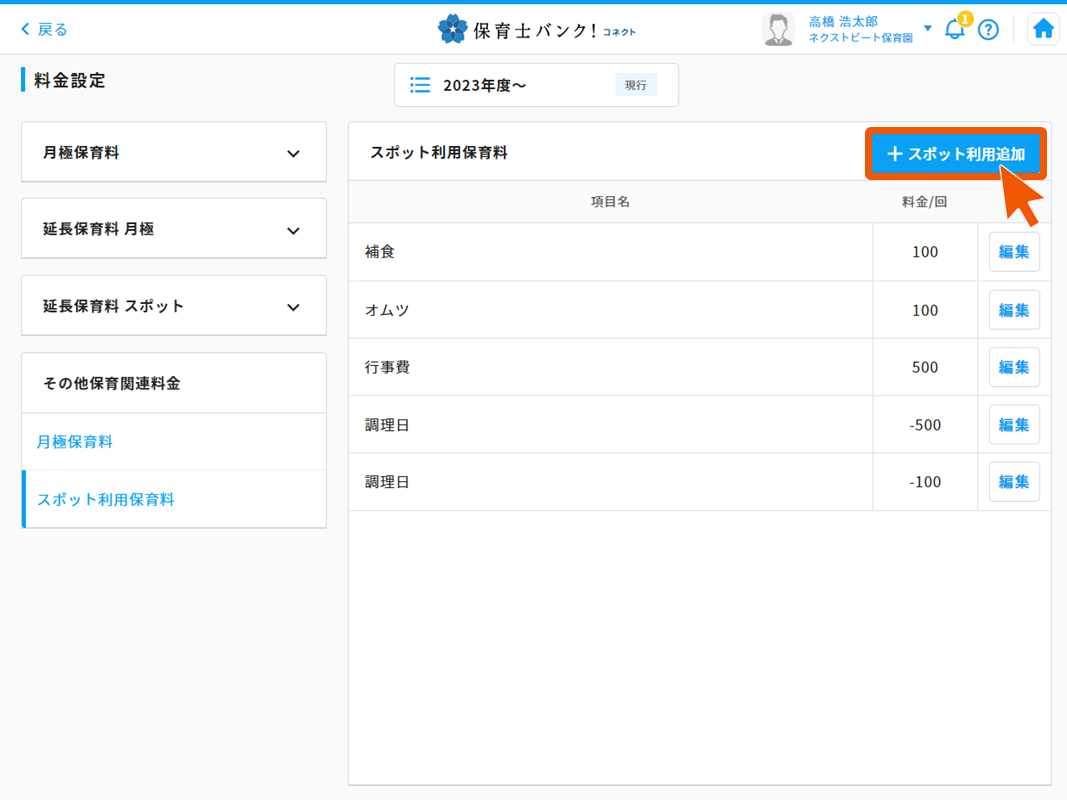Click the スポット利用追加 button
This screenshot has height=800, width=1067.
click(955, 154)
